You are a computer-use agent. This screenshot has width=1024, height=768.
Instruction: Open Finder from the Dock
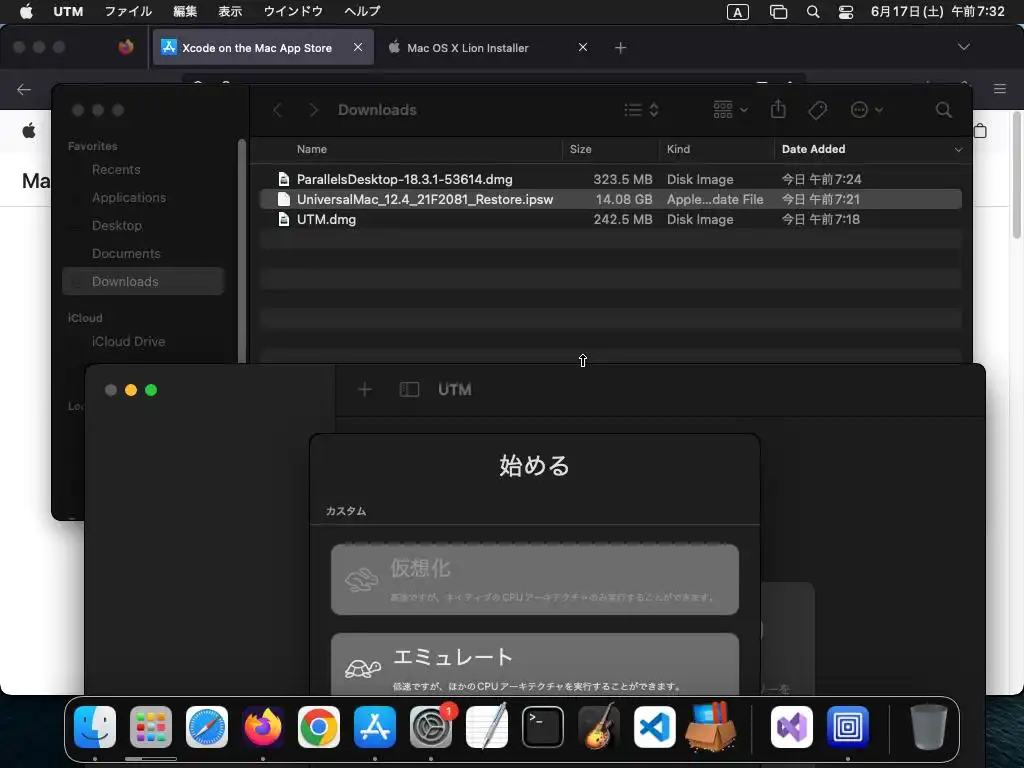[95, 726]
